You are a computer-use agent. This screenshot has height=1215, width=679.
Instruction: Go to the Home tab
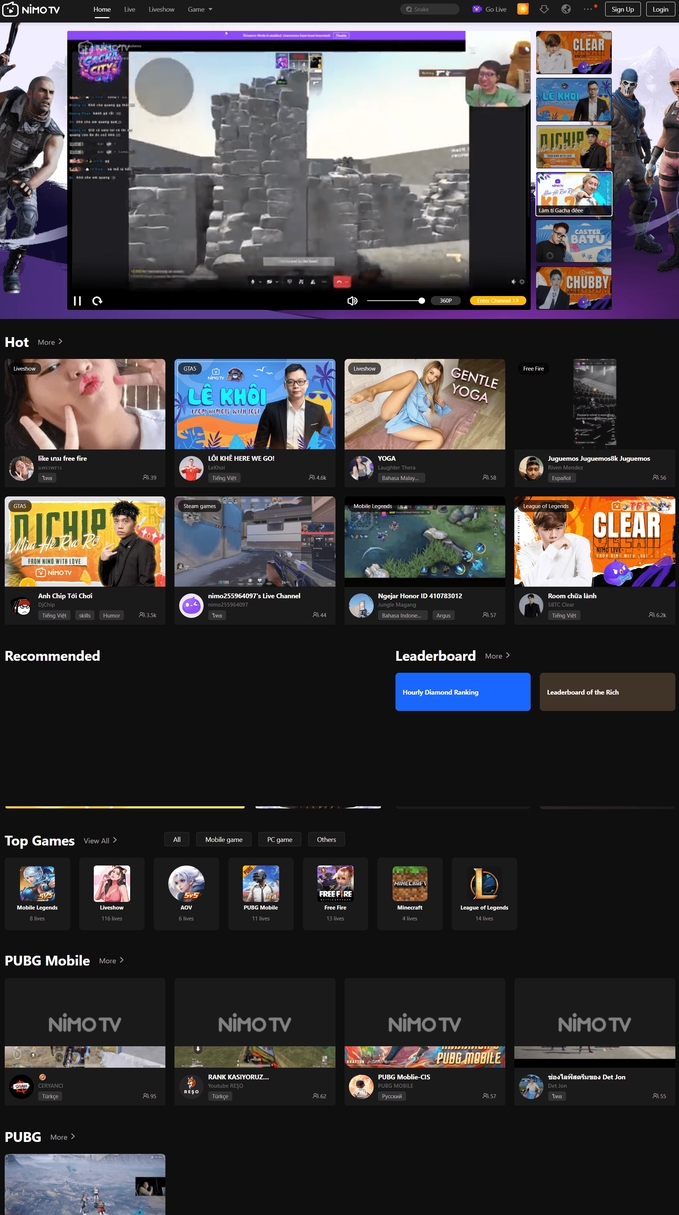102,9
